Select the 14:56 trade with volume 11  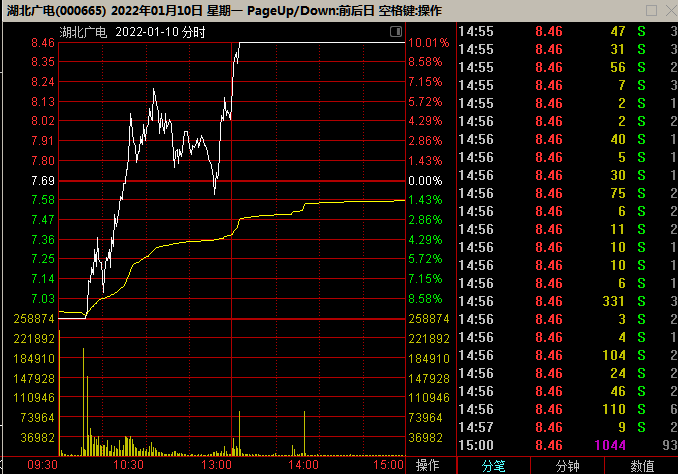tap(567, 229)
